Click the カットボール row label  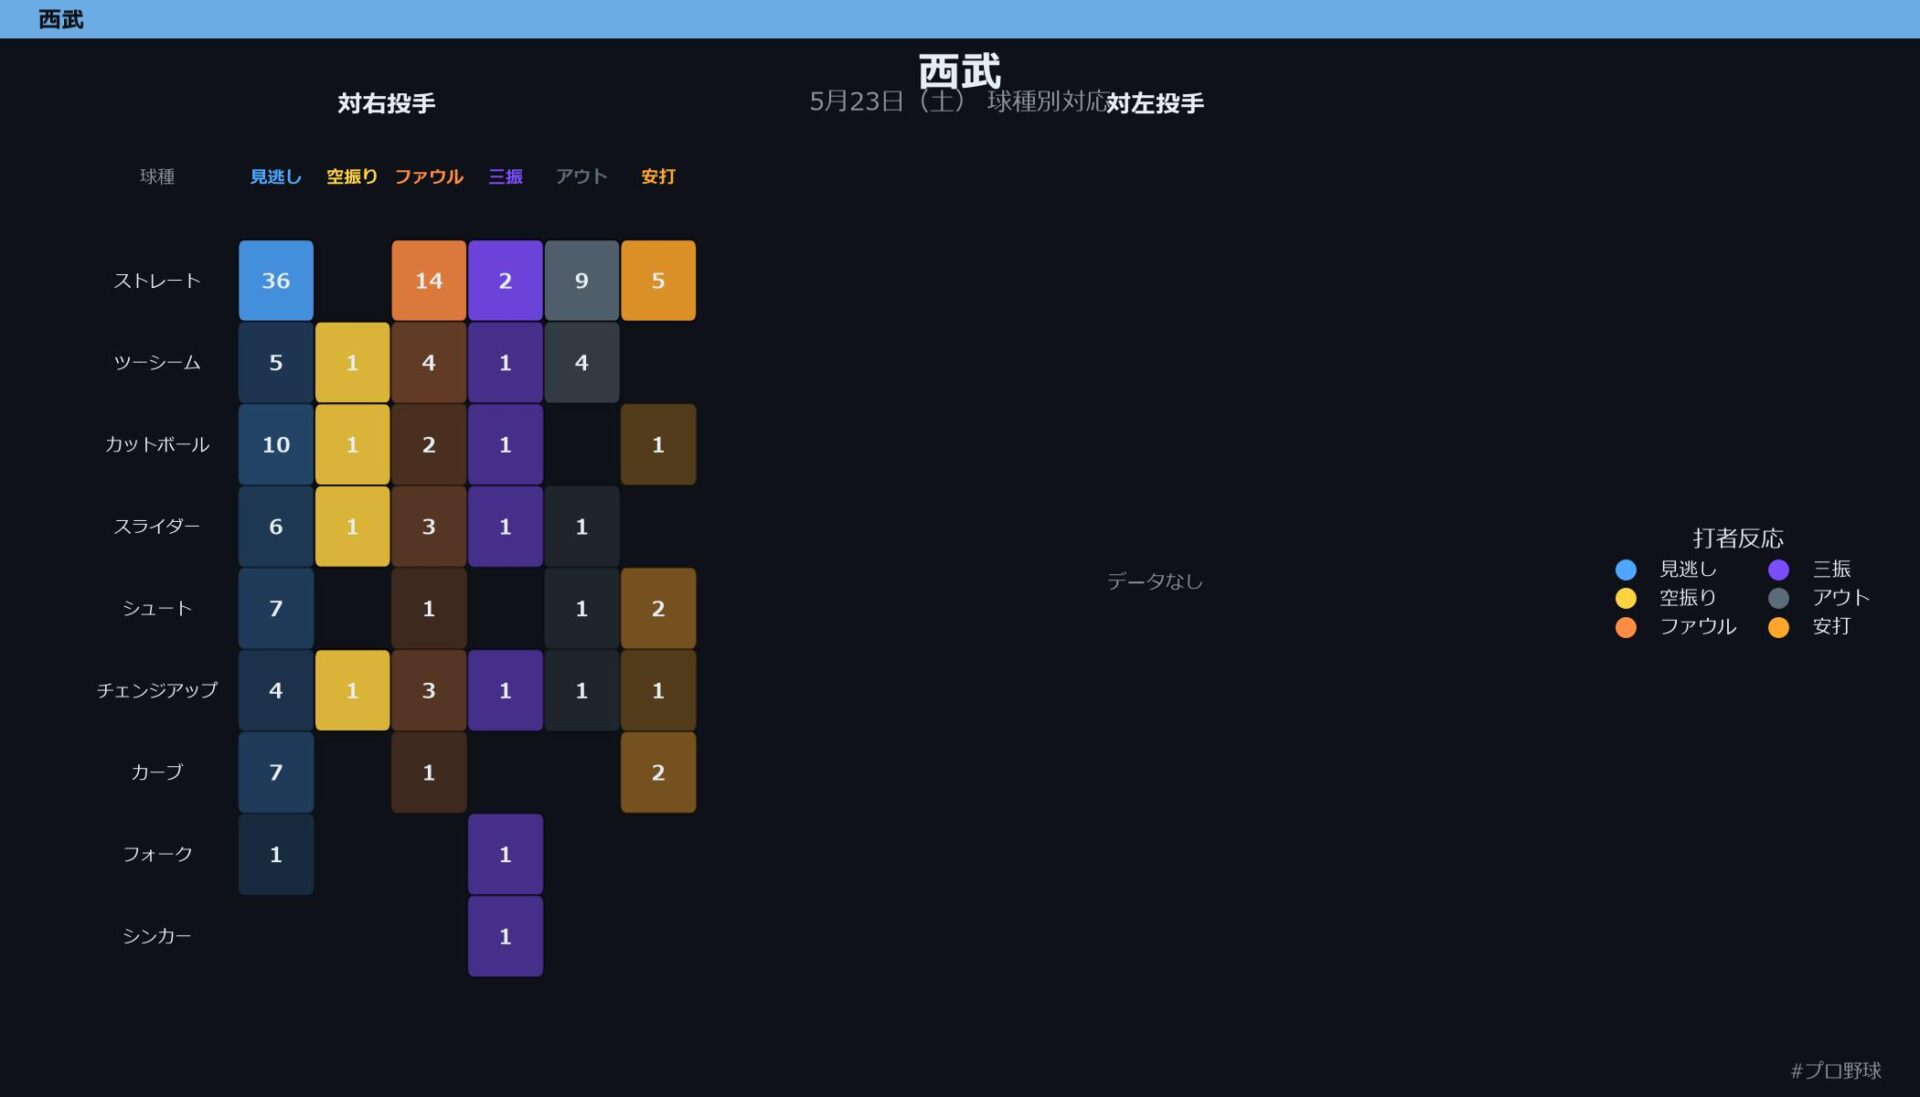(157, 445)
